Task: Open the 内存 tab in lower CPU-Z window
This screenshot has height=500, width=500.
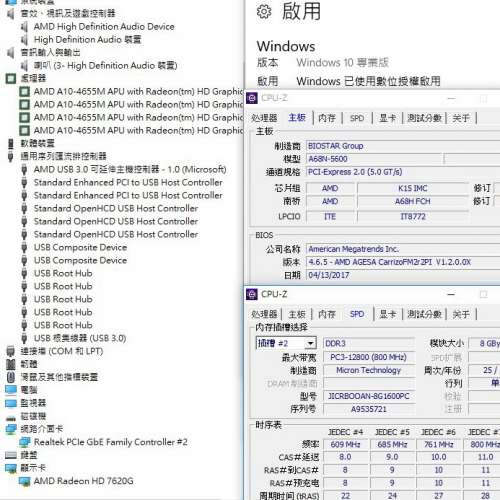Action: point(327,314)
